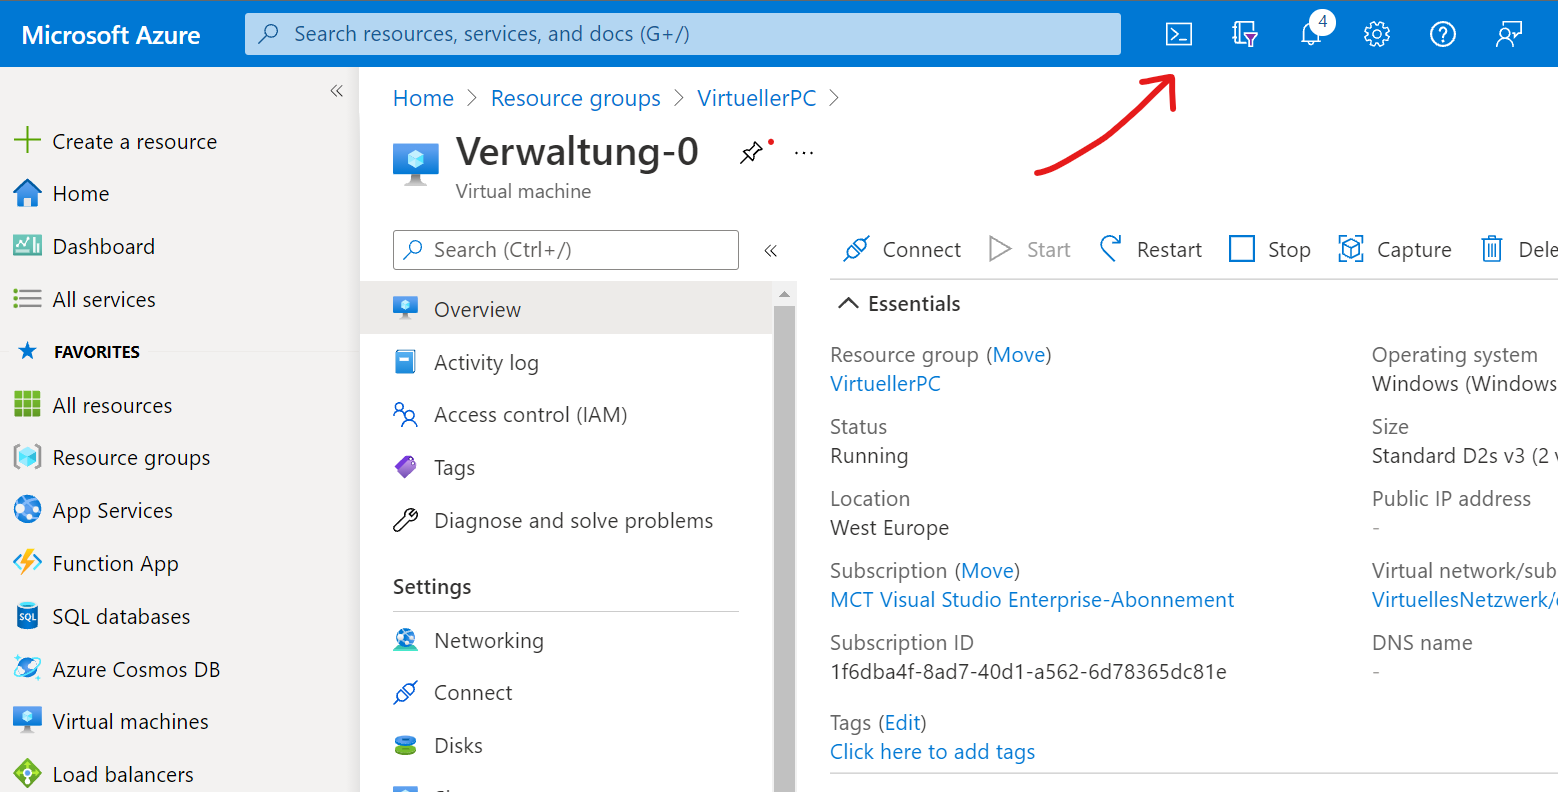Open Cloud Shell from the top bar
This screenshot has height=792, width=1558.
(x=1179, y=34)
